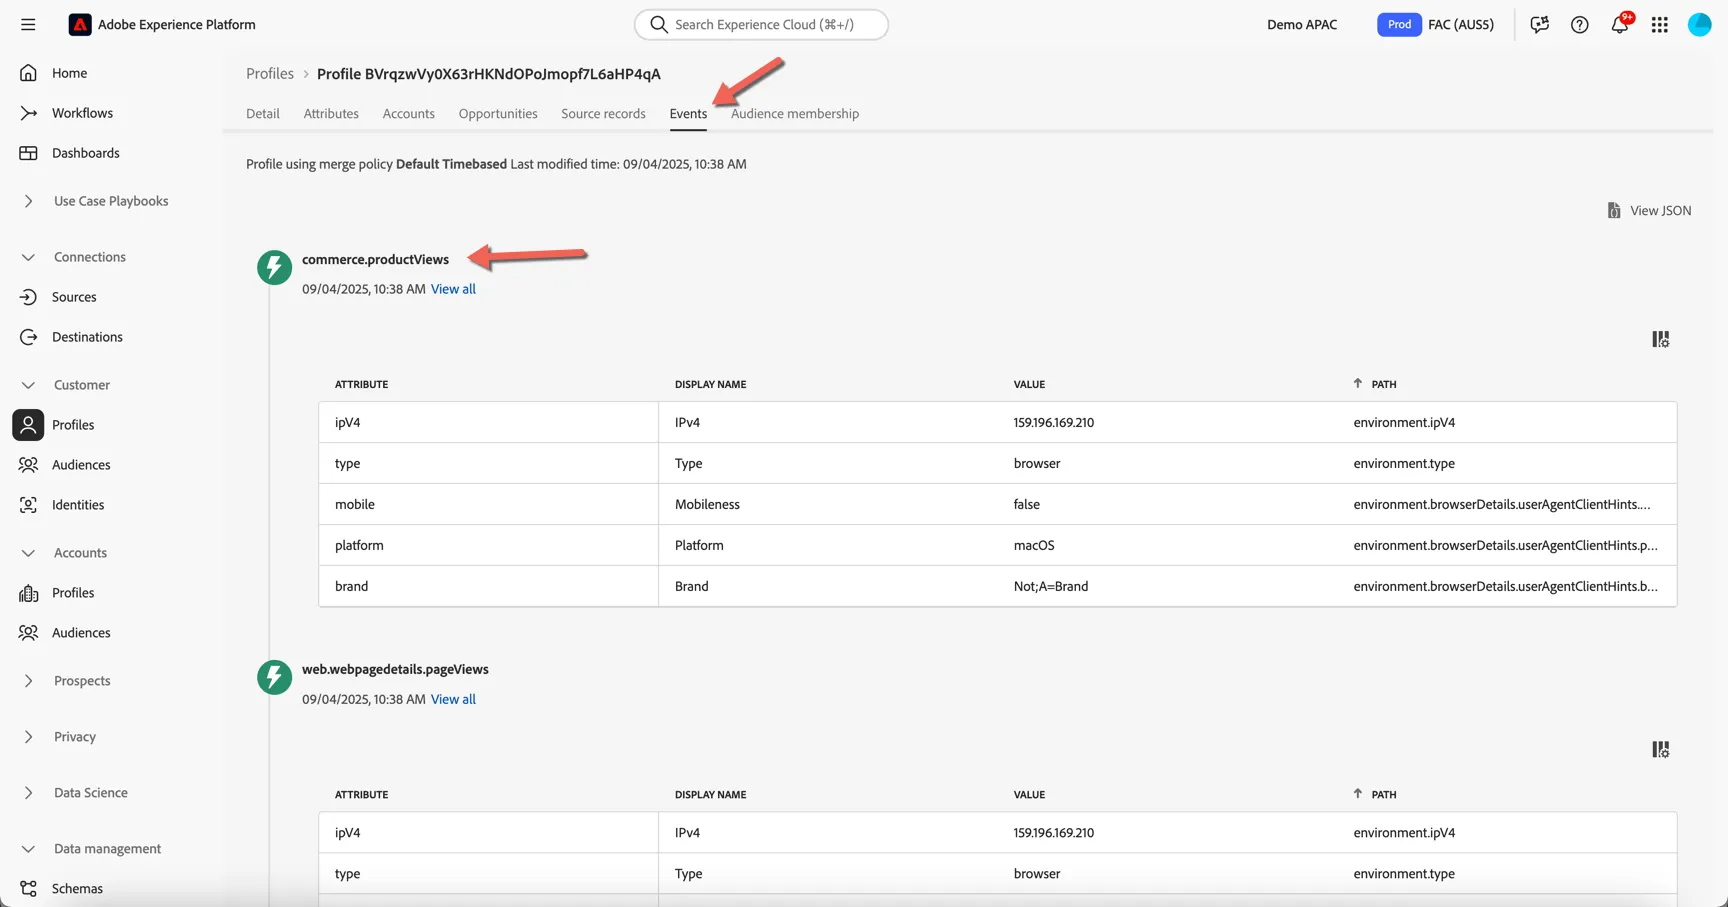The width and height of the screenshot is (1728, 907).
Task: Collapse the Accounts sidebar section
Action: tap(28, 553)
